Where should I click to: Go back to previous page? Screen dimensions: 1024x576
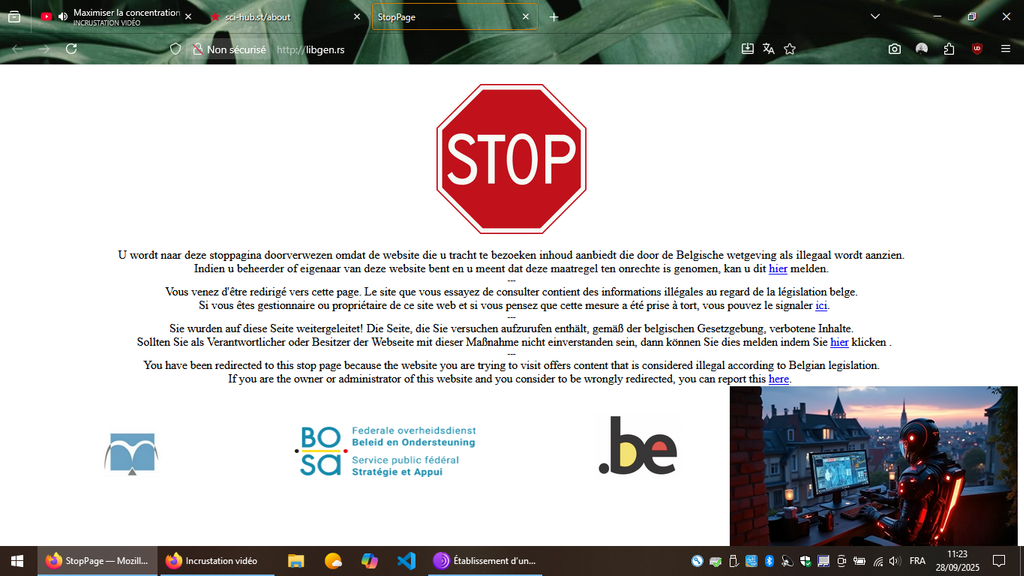click(x=18, y=49)
